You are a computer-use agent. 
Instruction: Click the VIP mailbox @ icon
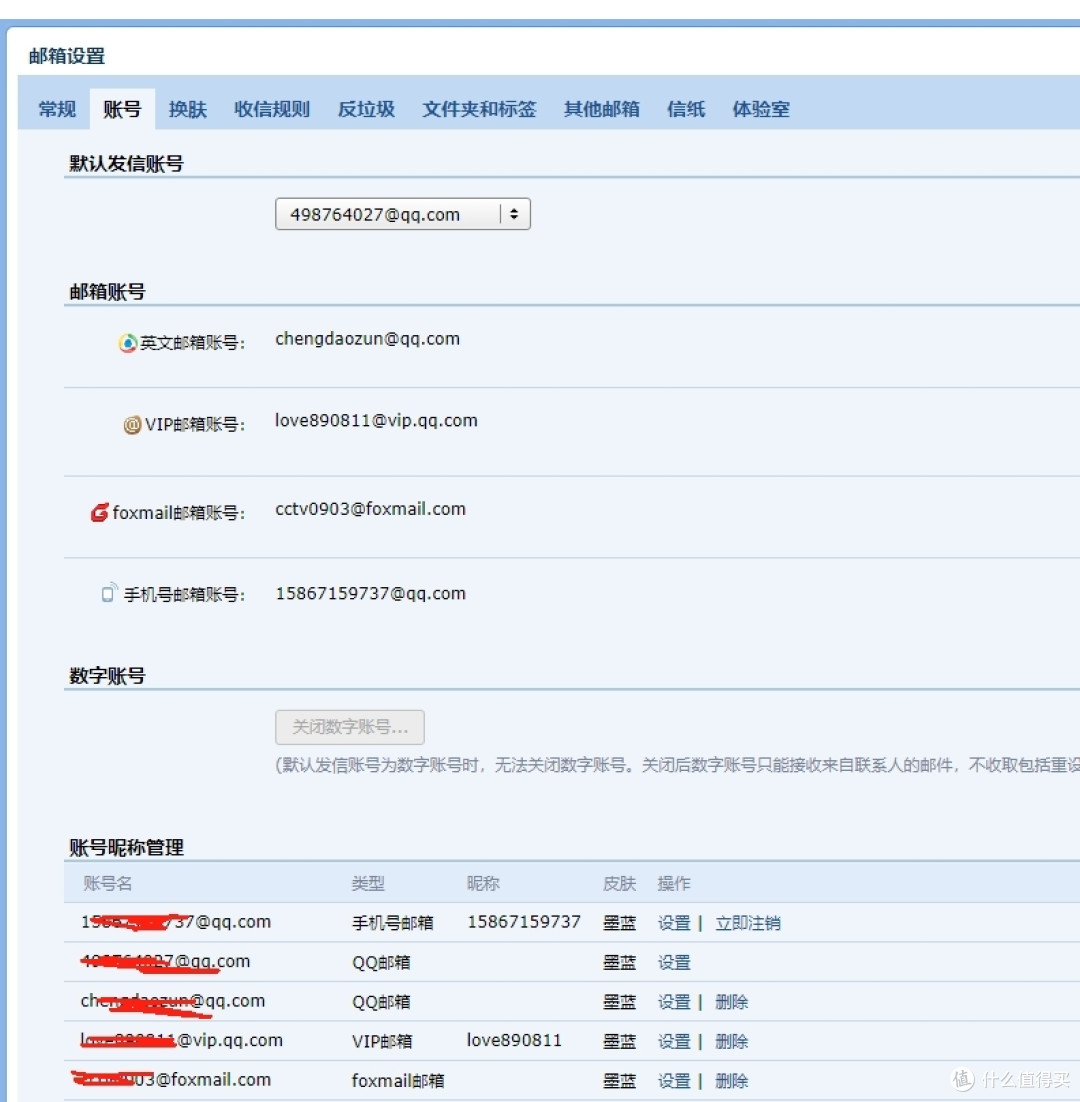pos(132,424)
